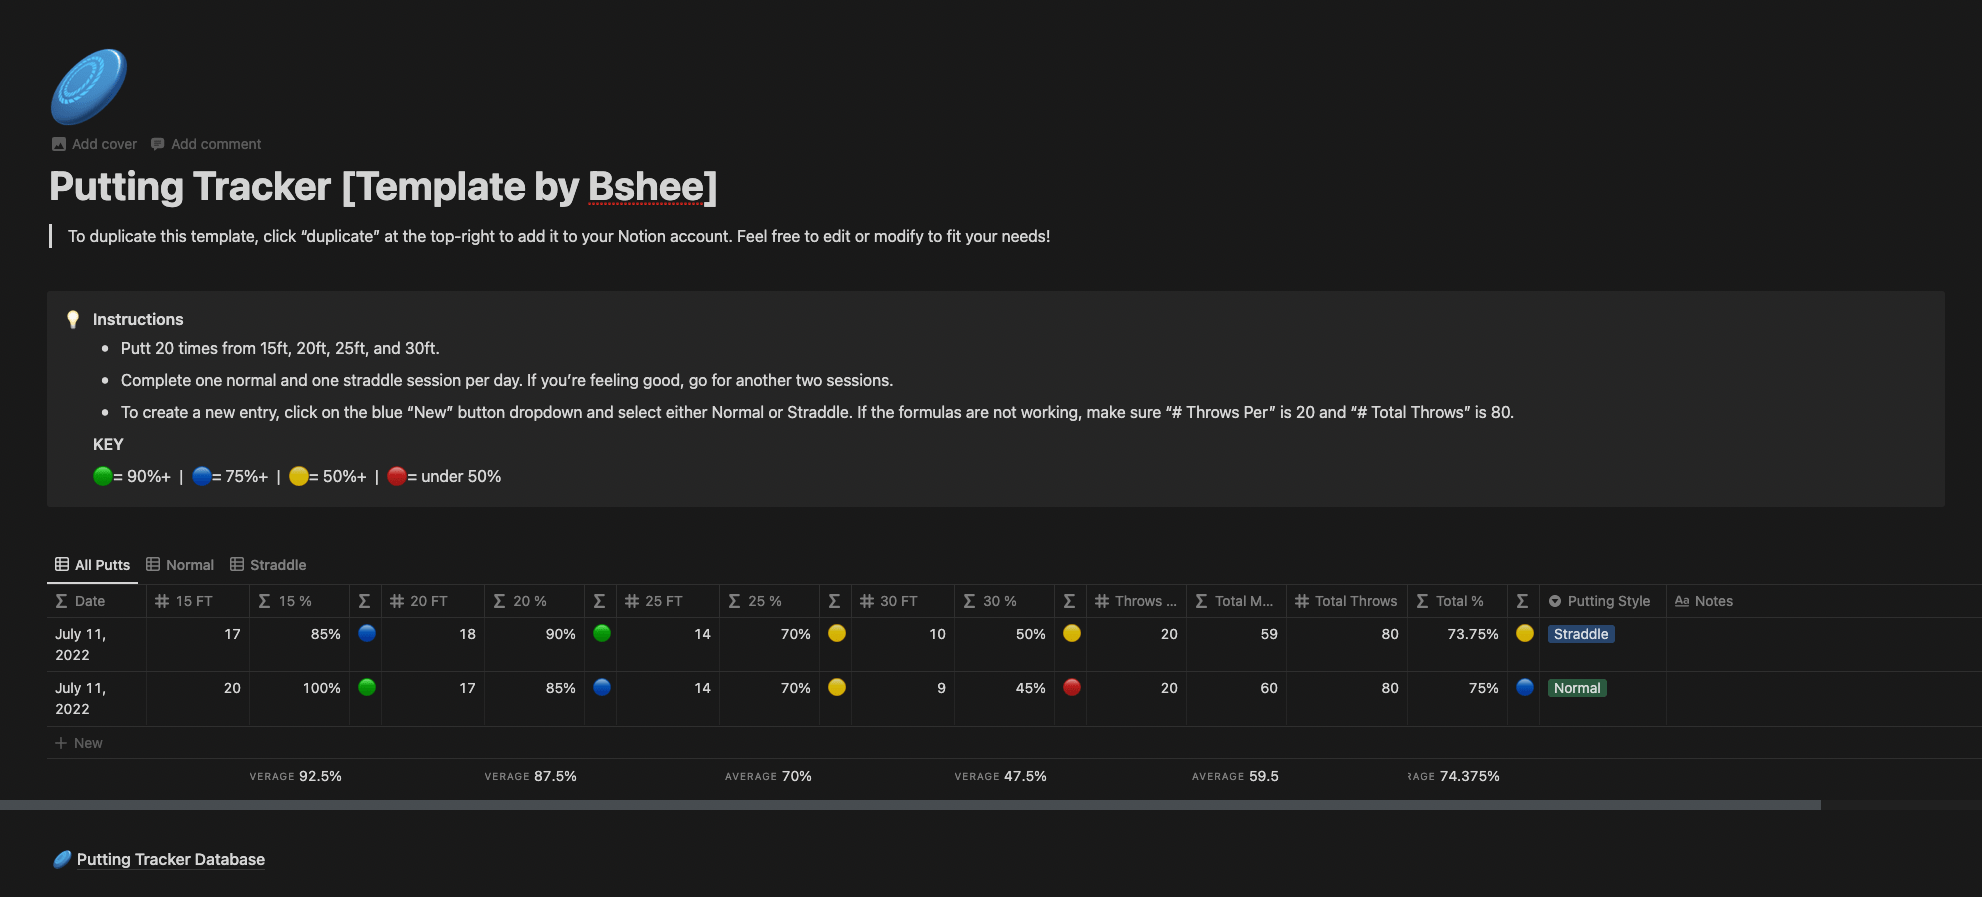Click the blue disc page icon

coord(89,87)
